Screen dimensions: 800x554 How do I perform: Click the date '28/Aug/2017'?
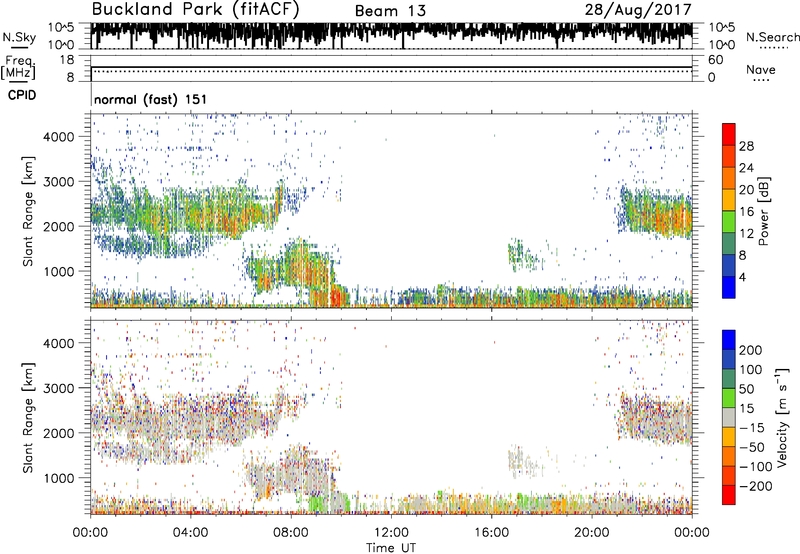pos(638,10)
